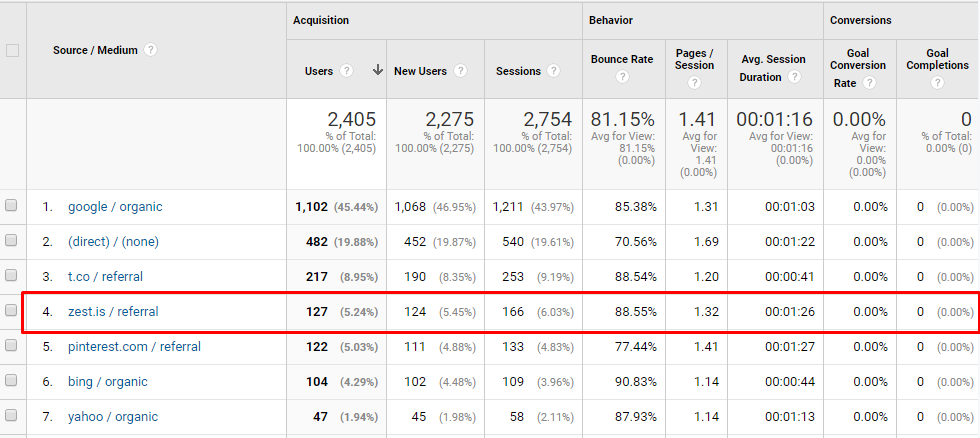Open the (direct) / (none) source link
The height and width of the screenshot is (438, 980).
coord(113,242)
